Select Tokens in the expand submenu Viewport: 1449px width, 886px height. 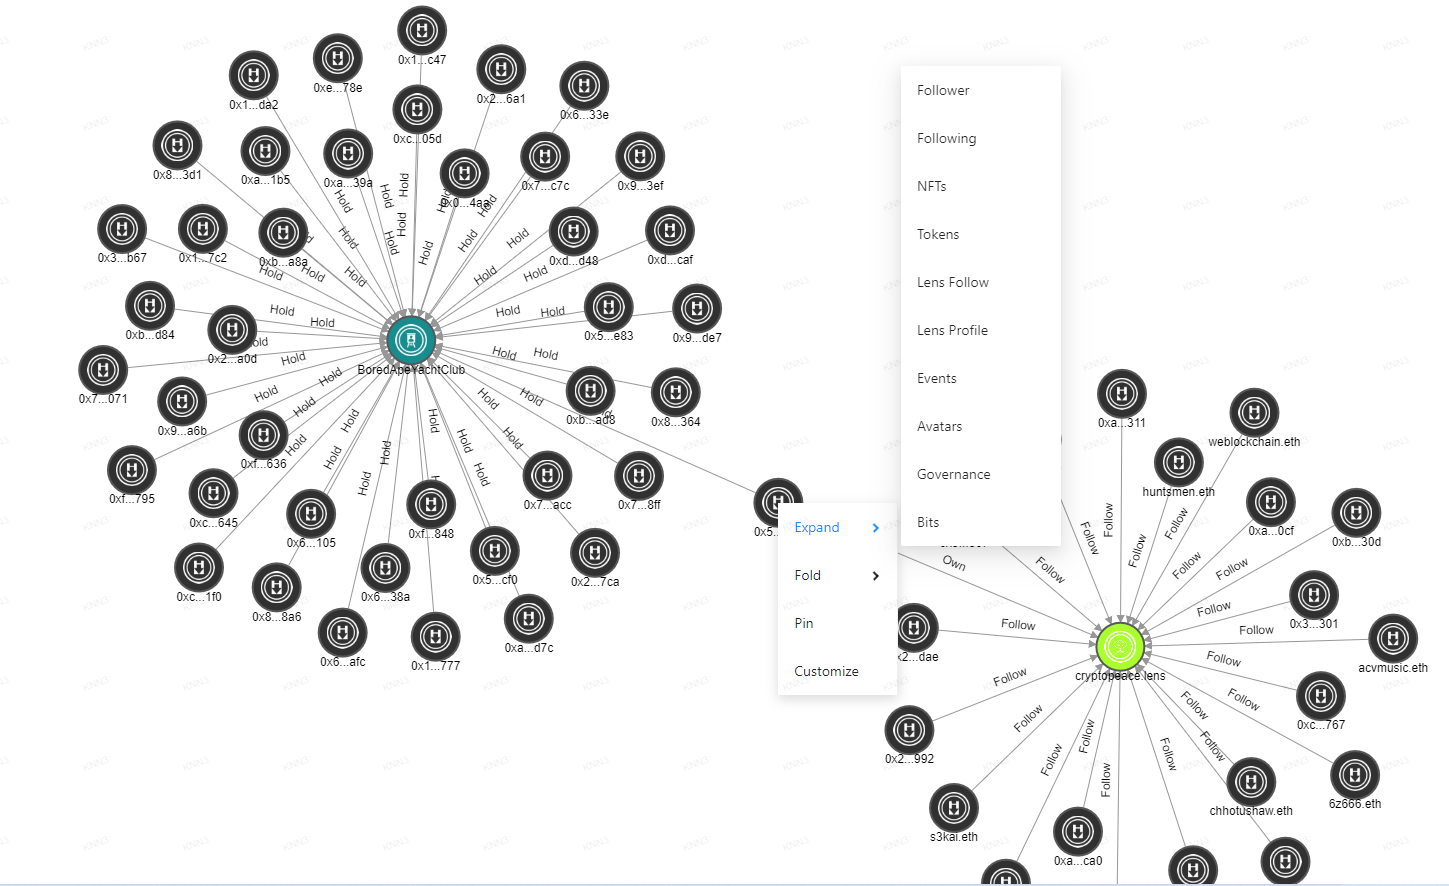[980, 234]
